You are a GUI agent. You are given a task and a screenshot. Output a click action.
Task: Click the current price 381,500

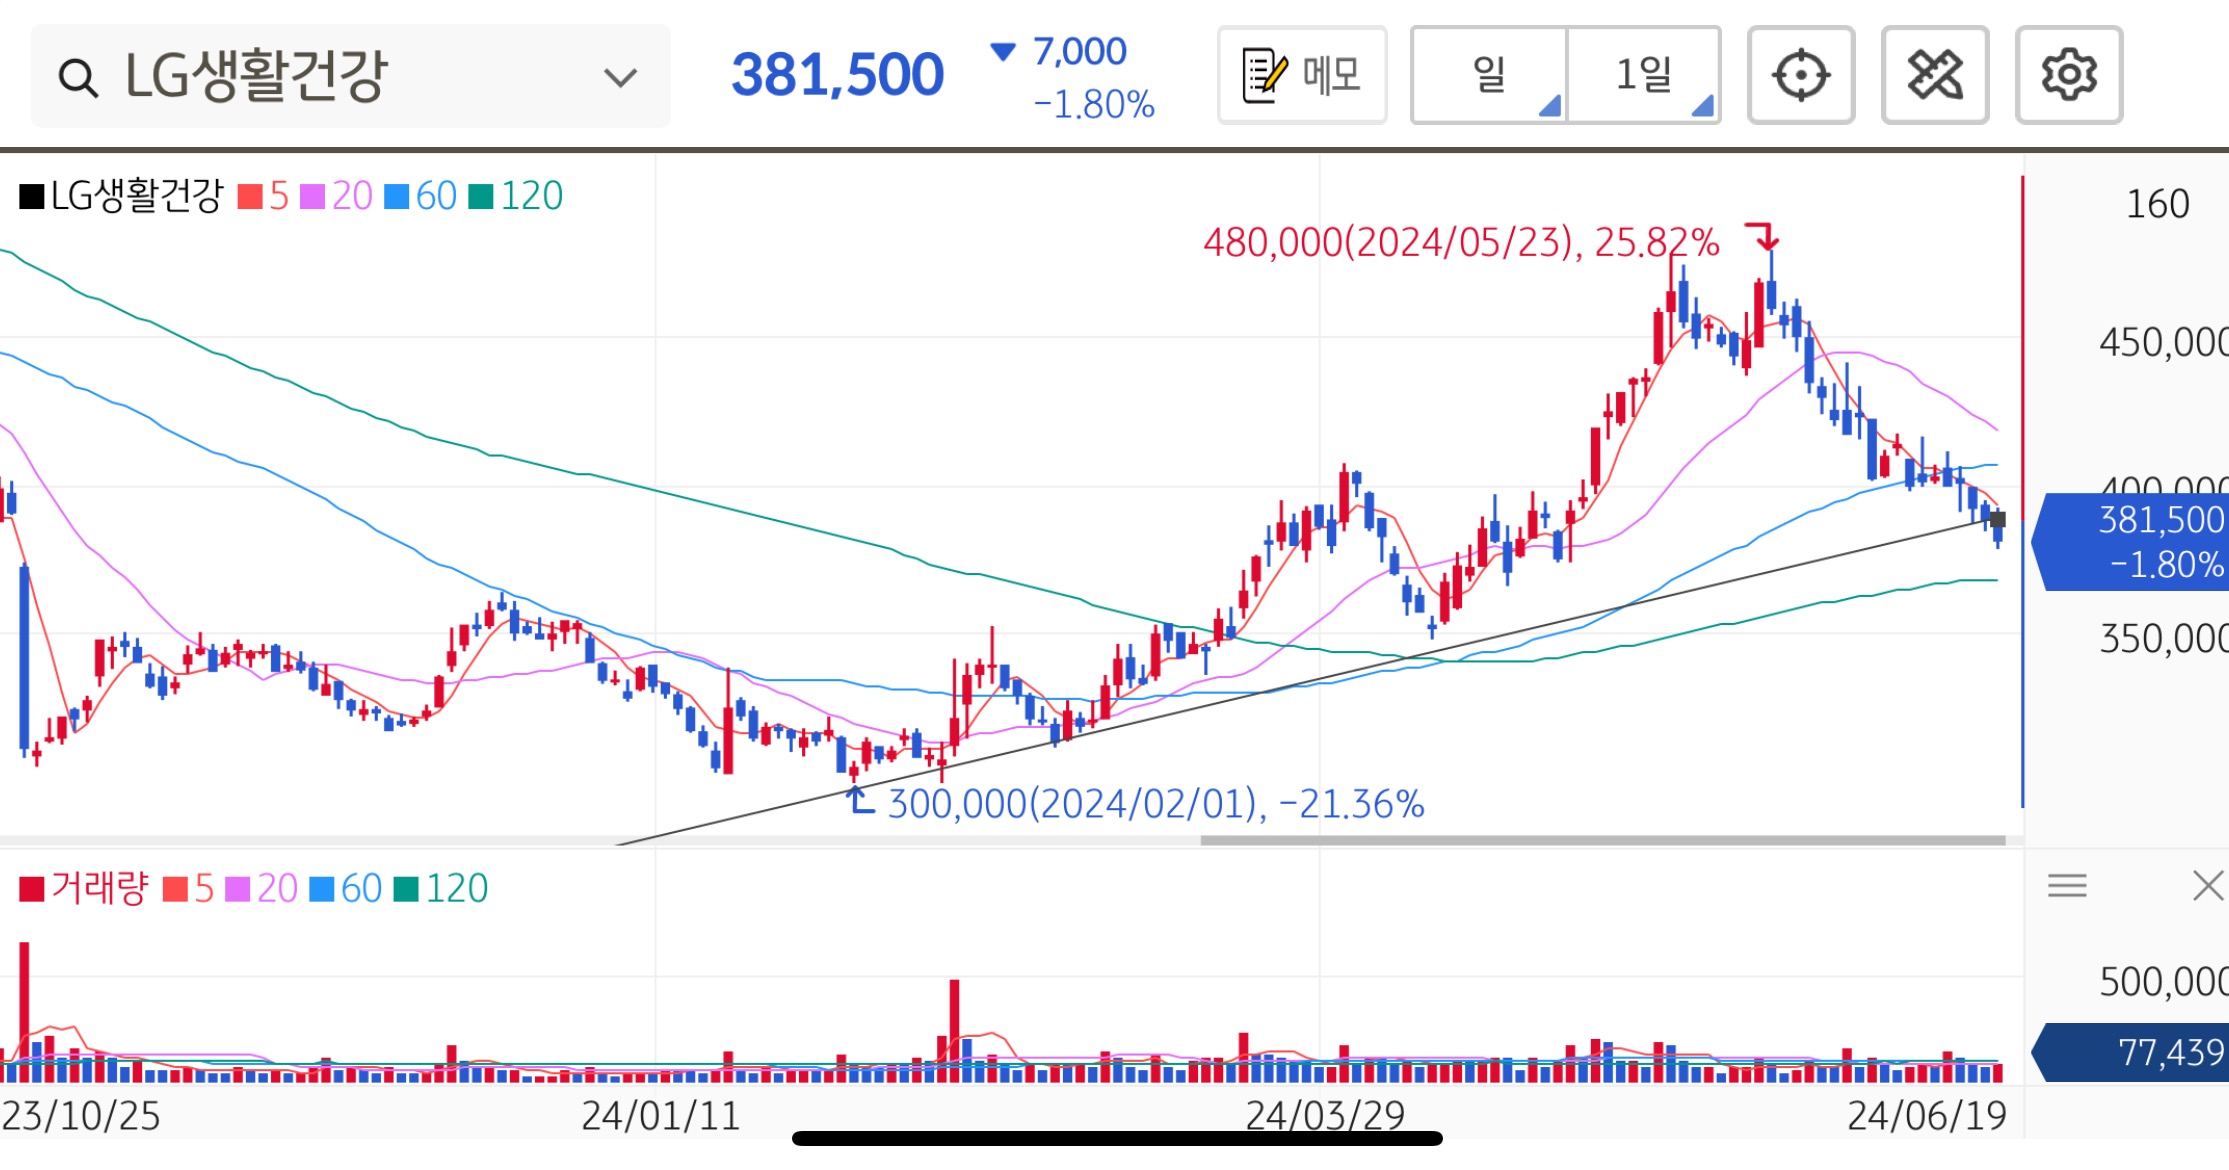point(837,75)
